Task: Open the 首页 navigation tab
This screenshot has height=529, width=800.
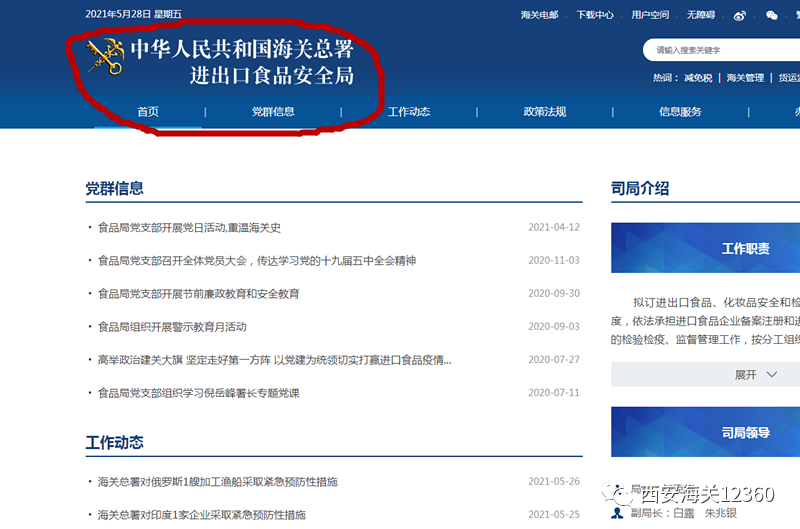Action: coord(148,112)
